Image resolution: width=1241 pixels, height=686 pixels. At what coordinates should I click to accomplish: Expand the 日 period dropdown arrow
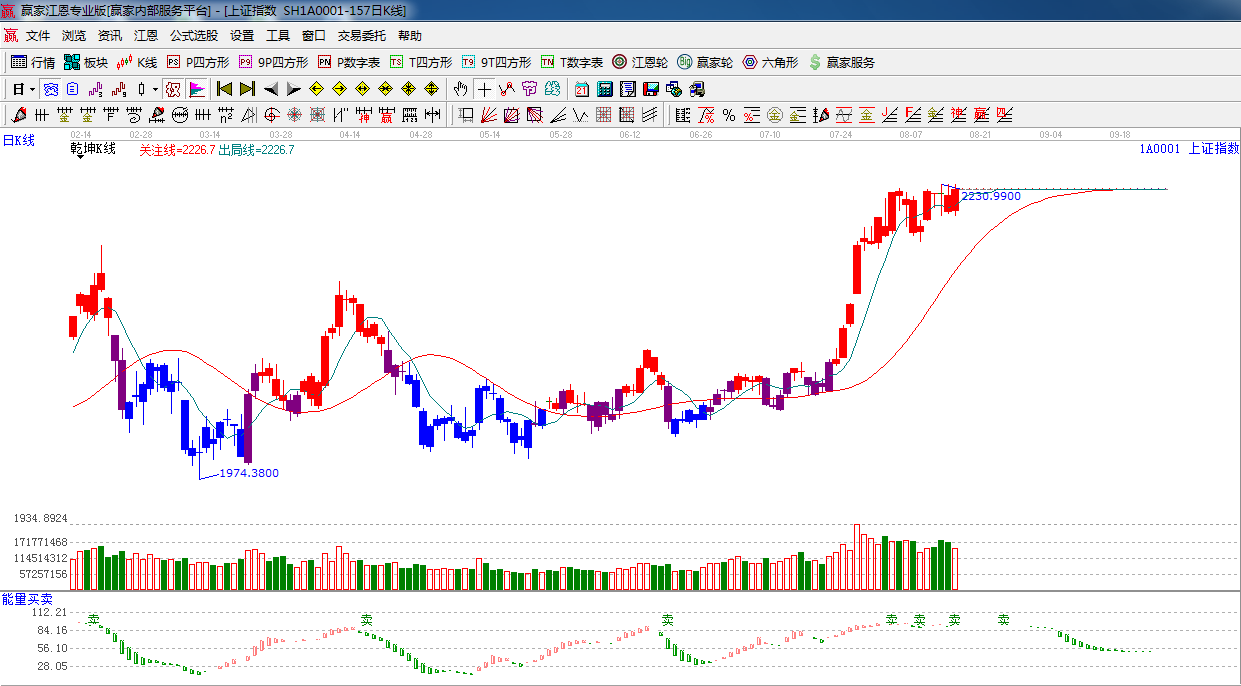coord(32,89)
